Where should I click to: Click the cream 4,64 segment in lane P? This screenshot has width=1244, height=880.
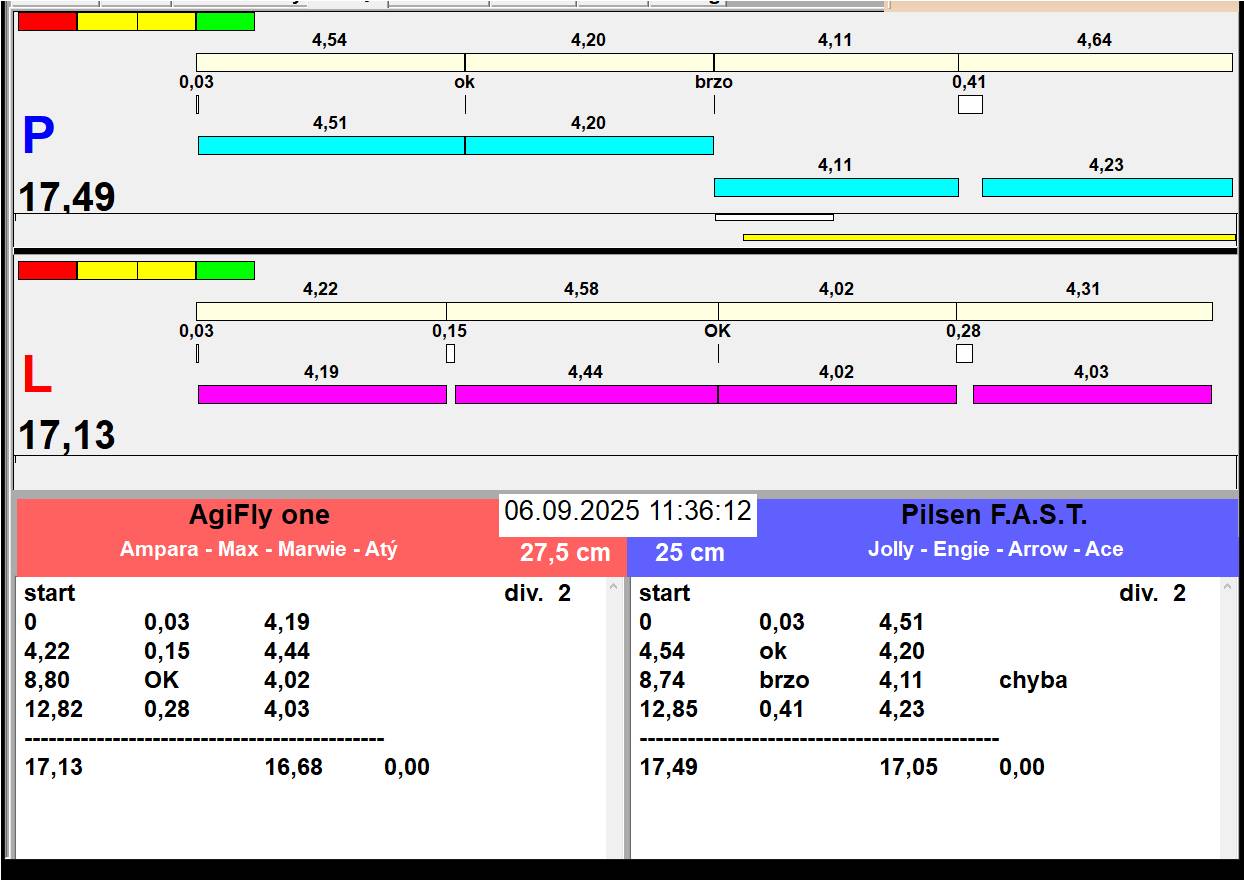click(x=1095, y=62)
